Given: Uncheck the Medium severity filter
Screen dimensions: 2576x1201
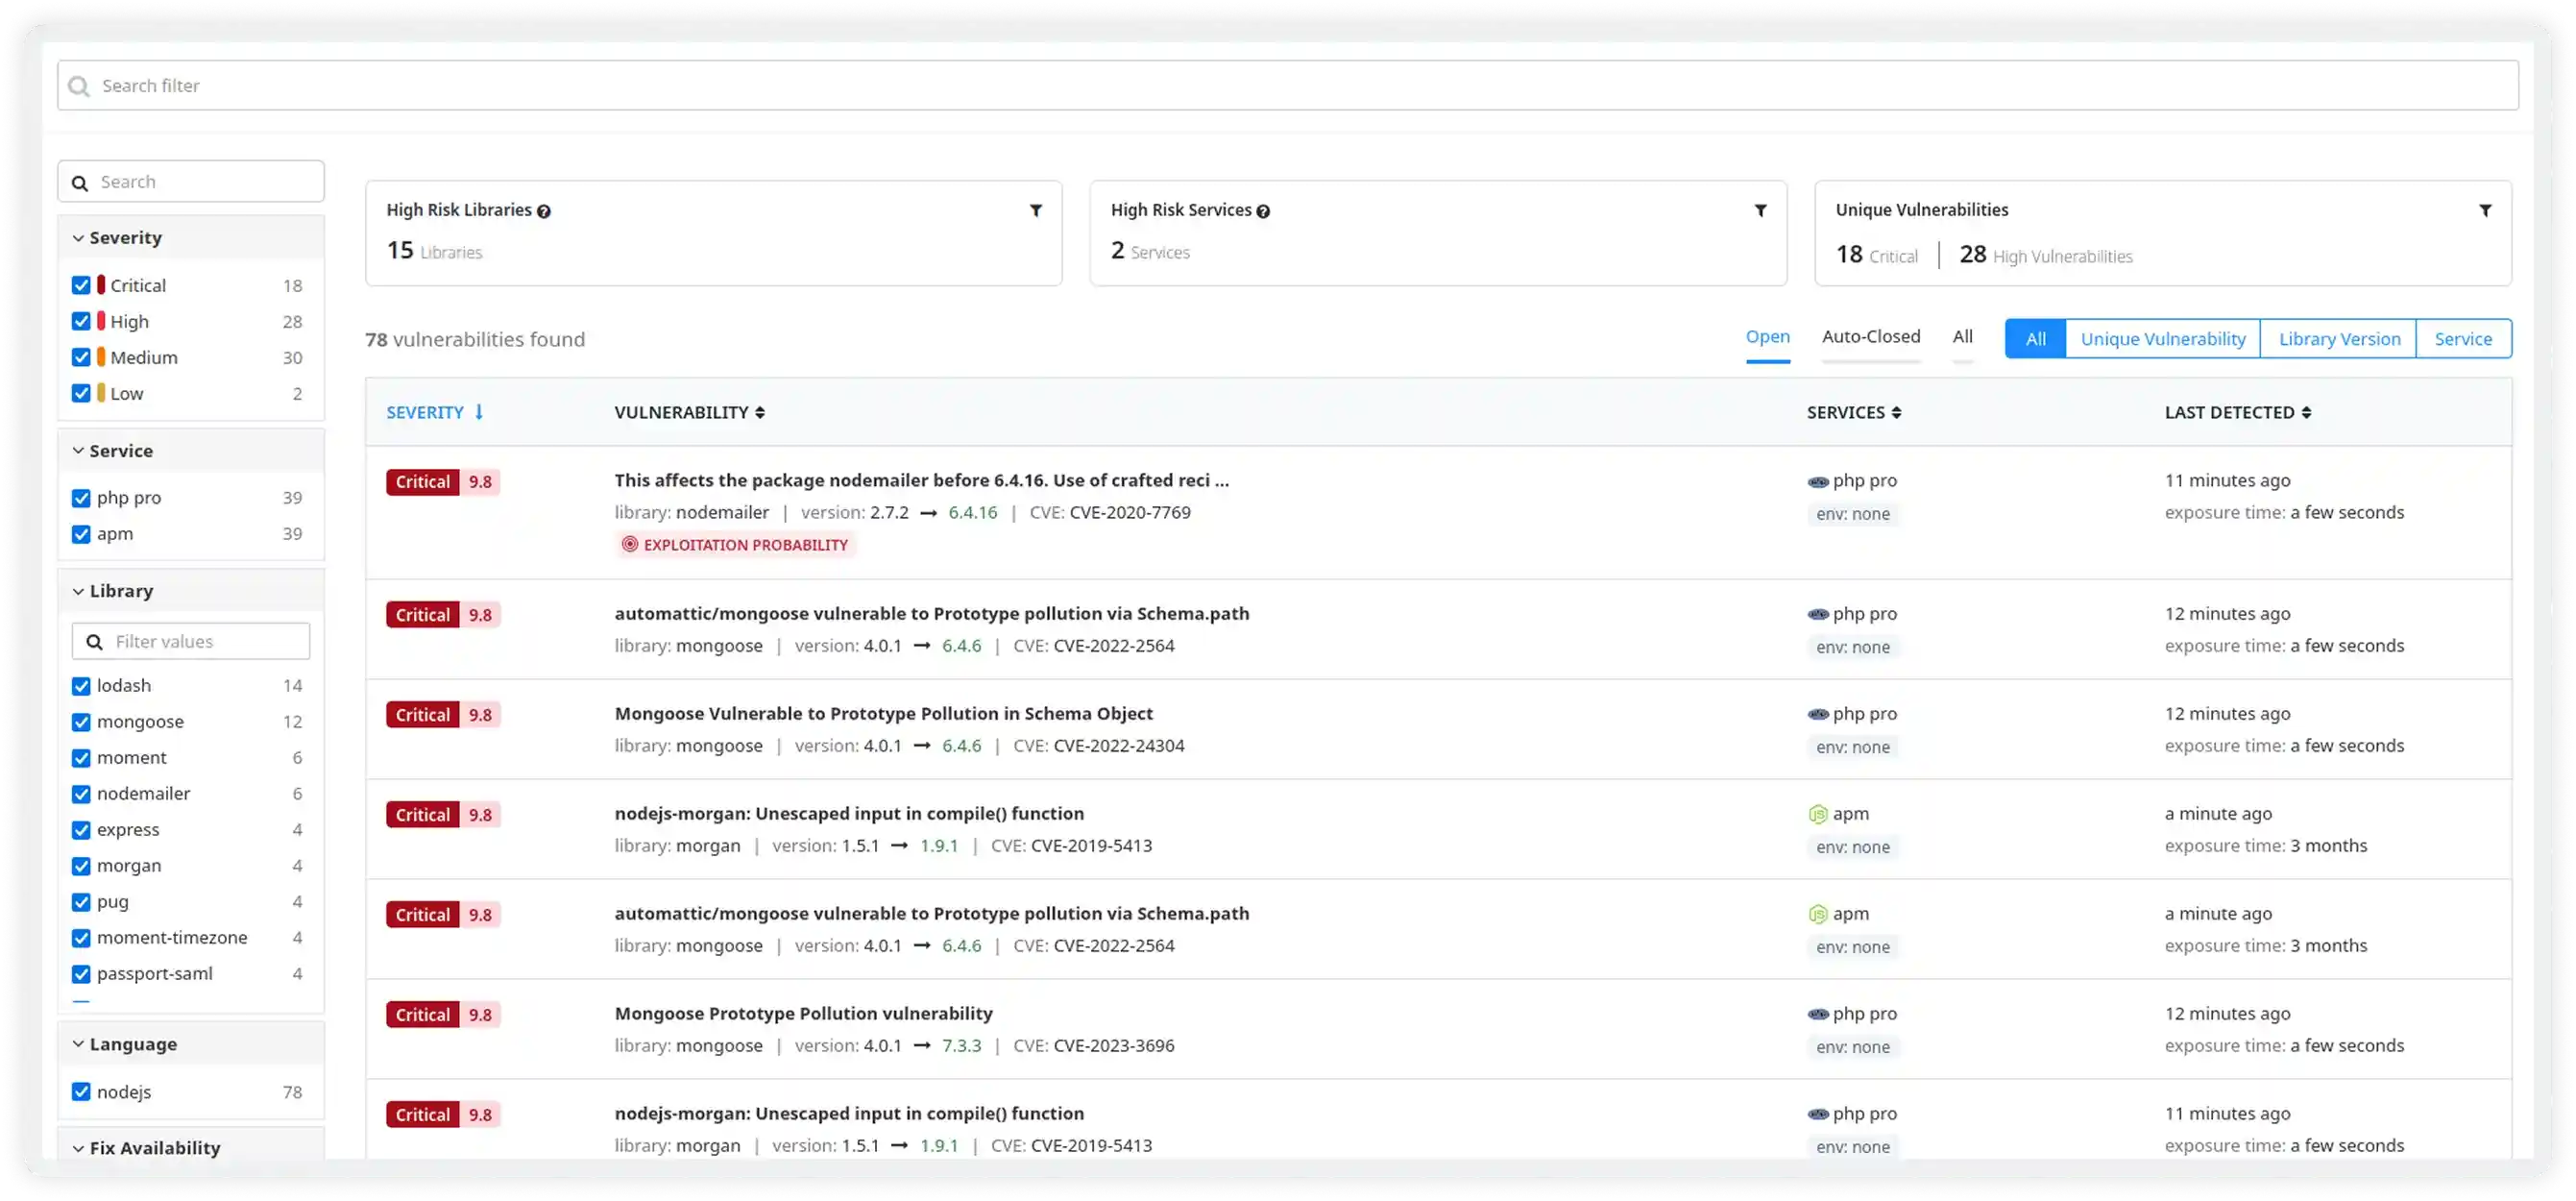Looking at the screenshot, I should coord(82,357).
